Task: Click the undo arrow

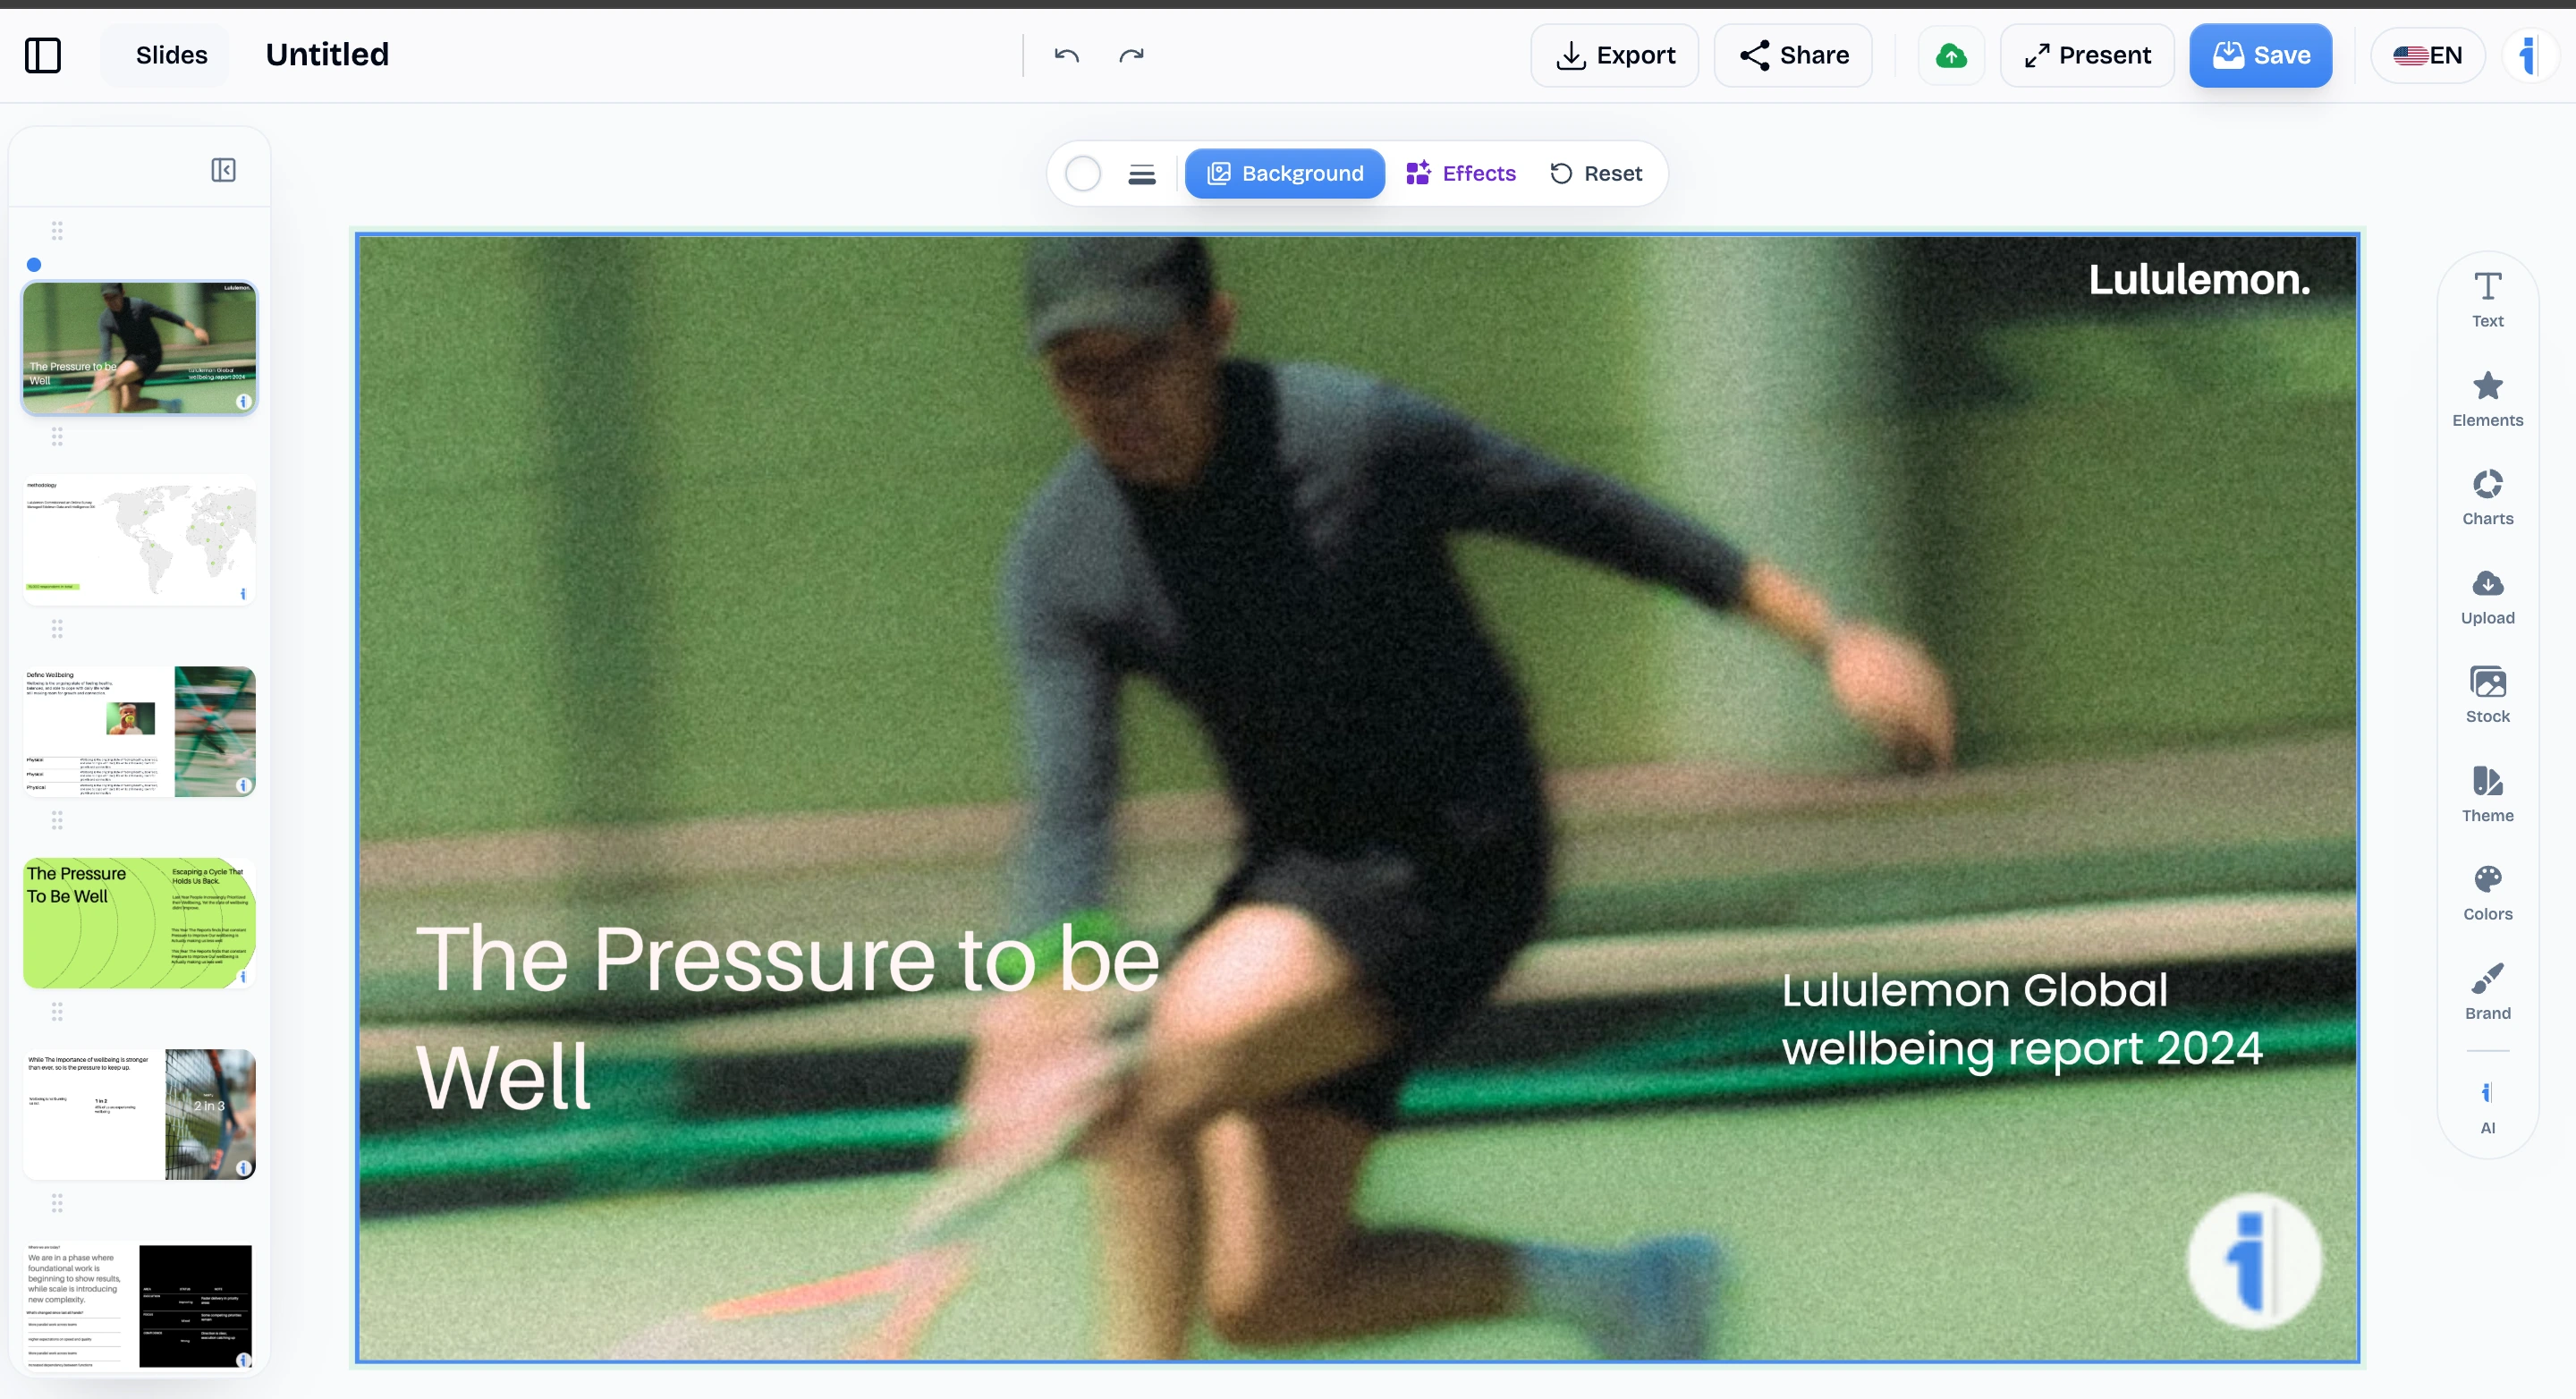Action: (1066, 55)
